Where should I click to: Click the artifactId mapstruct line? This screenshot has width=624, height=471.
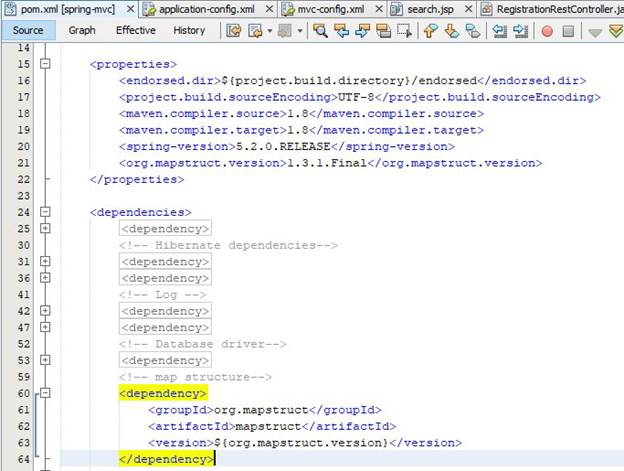(272, 426)
